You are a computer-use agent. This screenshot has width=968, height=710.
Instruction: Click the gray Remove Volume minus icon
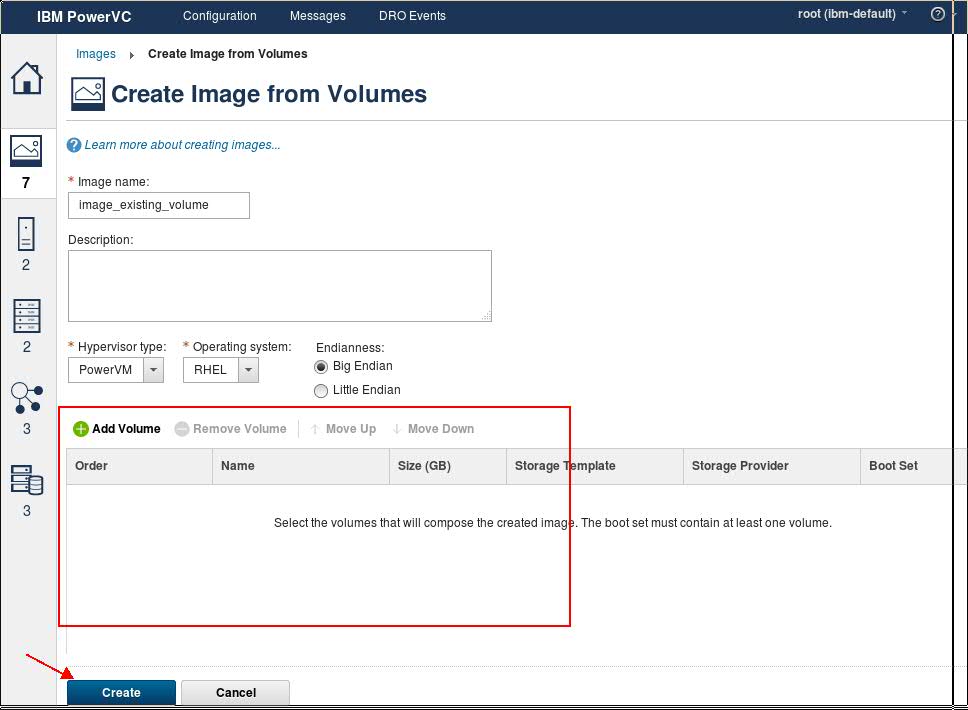click(x=182, y=429)
